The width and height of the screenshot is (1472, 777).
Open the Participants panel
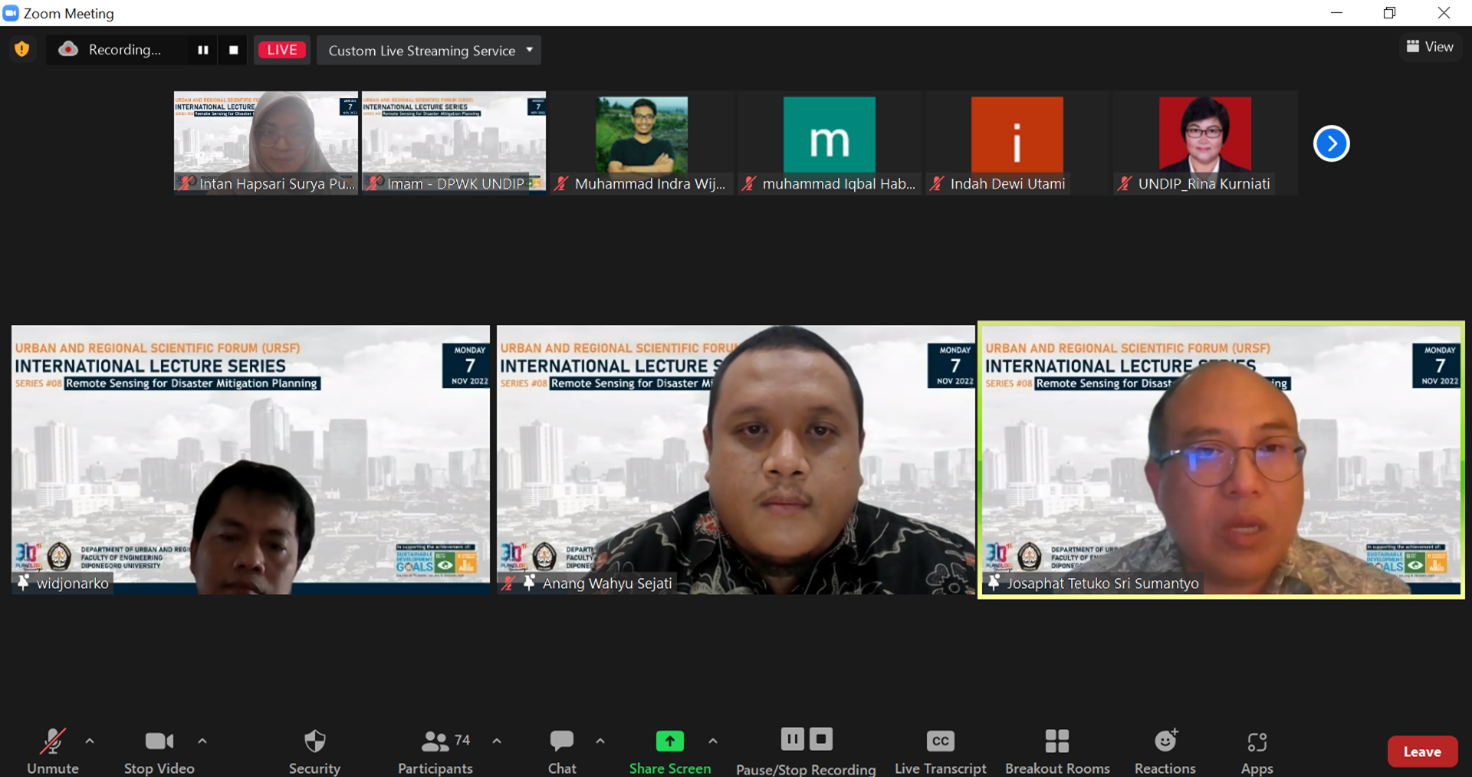click(435, 750)
